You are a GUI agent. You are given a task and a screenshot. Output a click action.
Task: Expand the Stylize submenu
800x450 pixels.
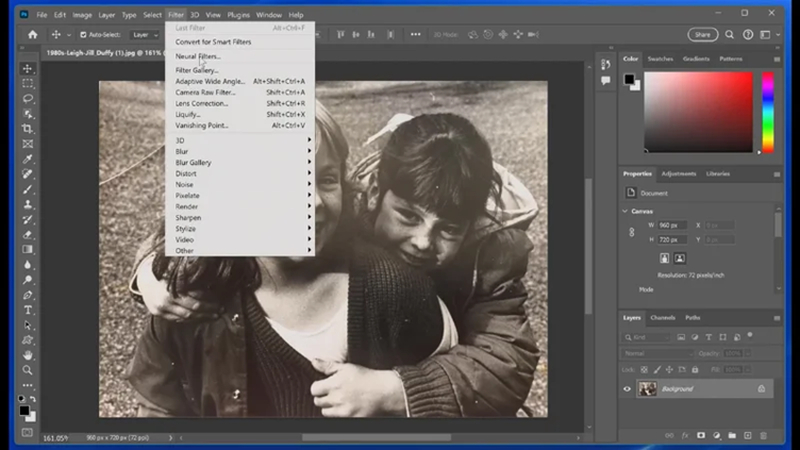[x=240, y=229]
